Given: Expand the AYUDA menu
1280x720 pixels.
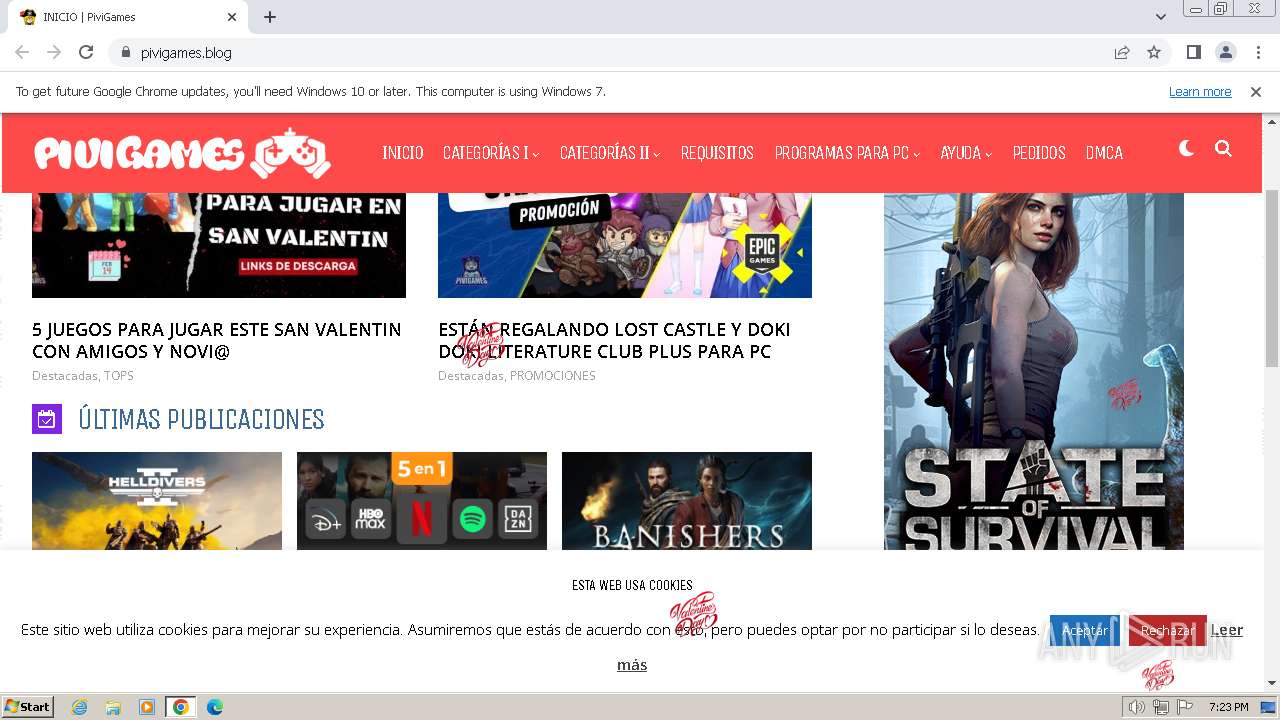Looking at the screenshot, I should [966, 153].
